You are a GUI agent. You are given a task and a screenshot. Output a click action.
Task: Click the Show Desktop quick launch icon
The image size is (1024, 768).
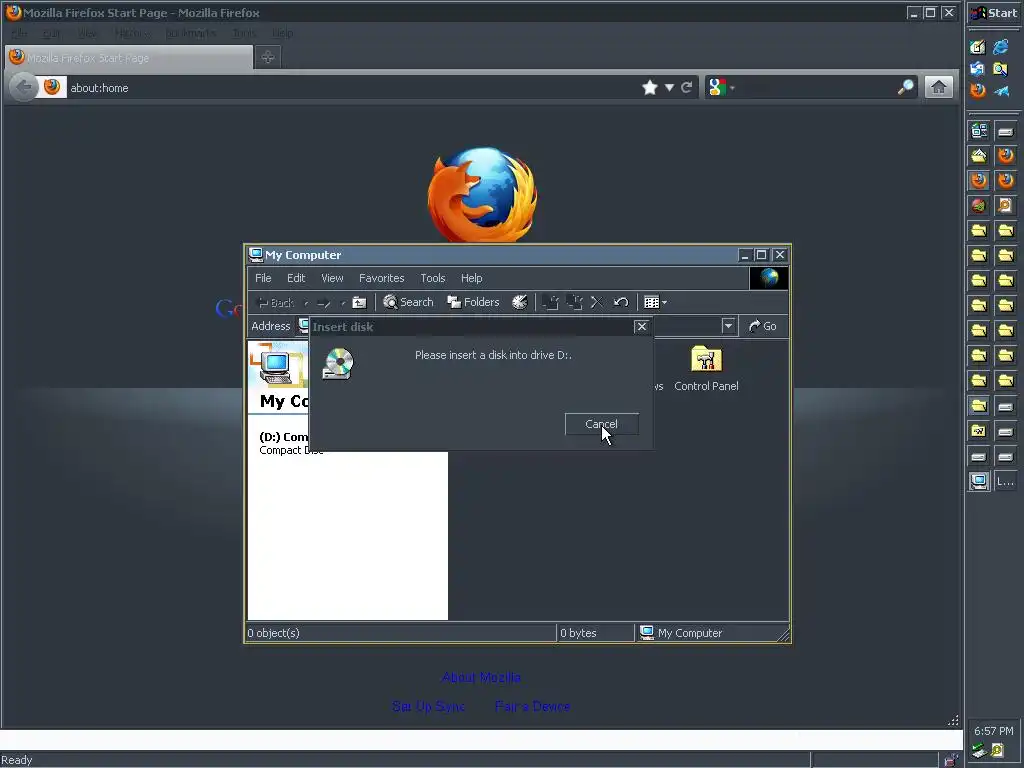(x=978, y=47)
